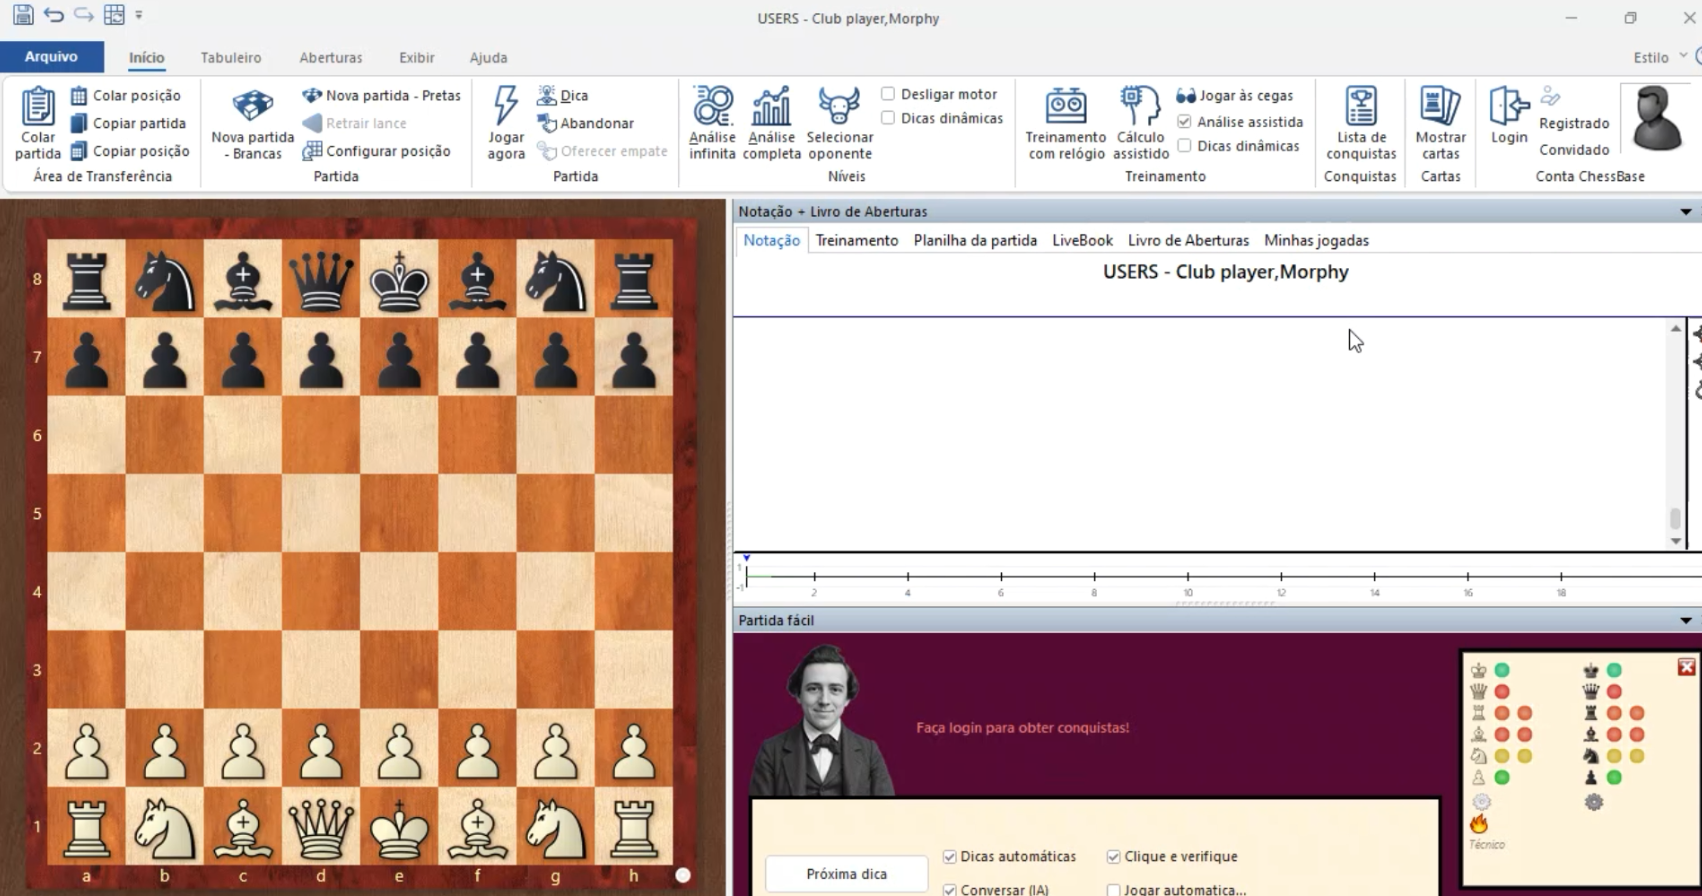
Task: Open the Minhas jogadas tab
Action: coord(1316,240)
